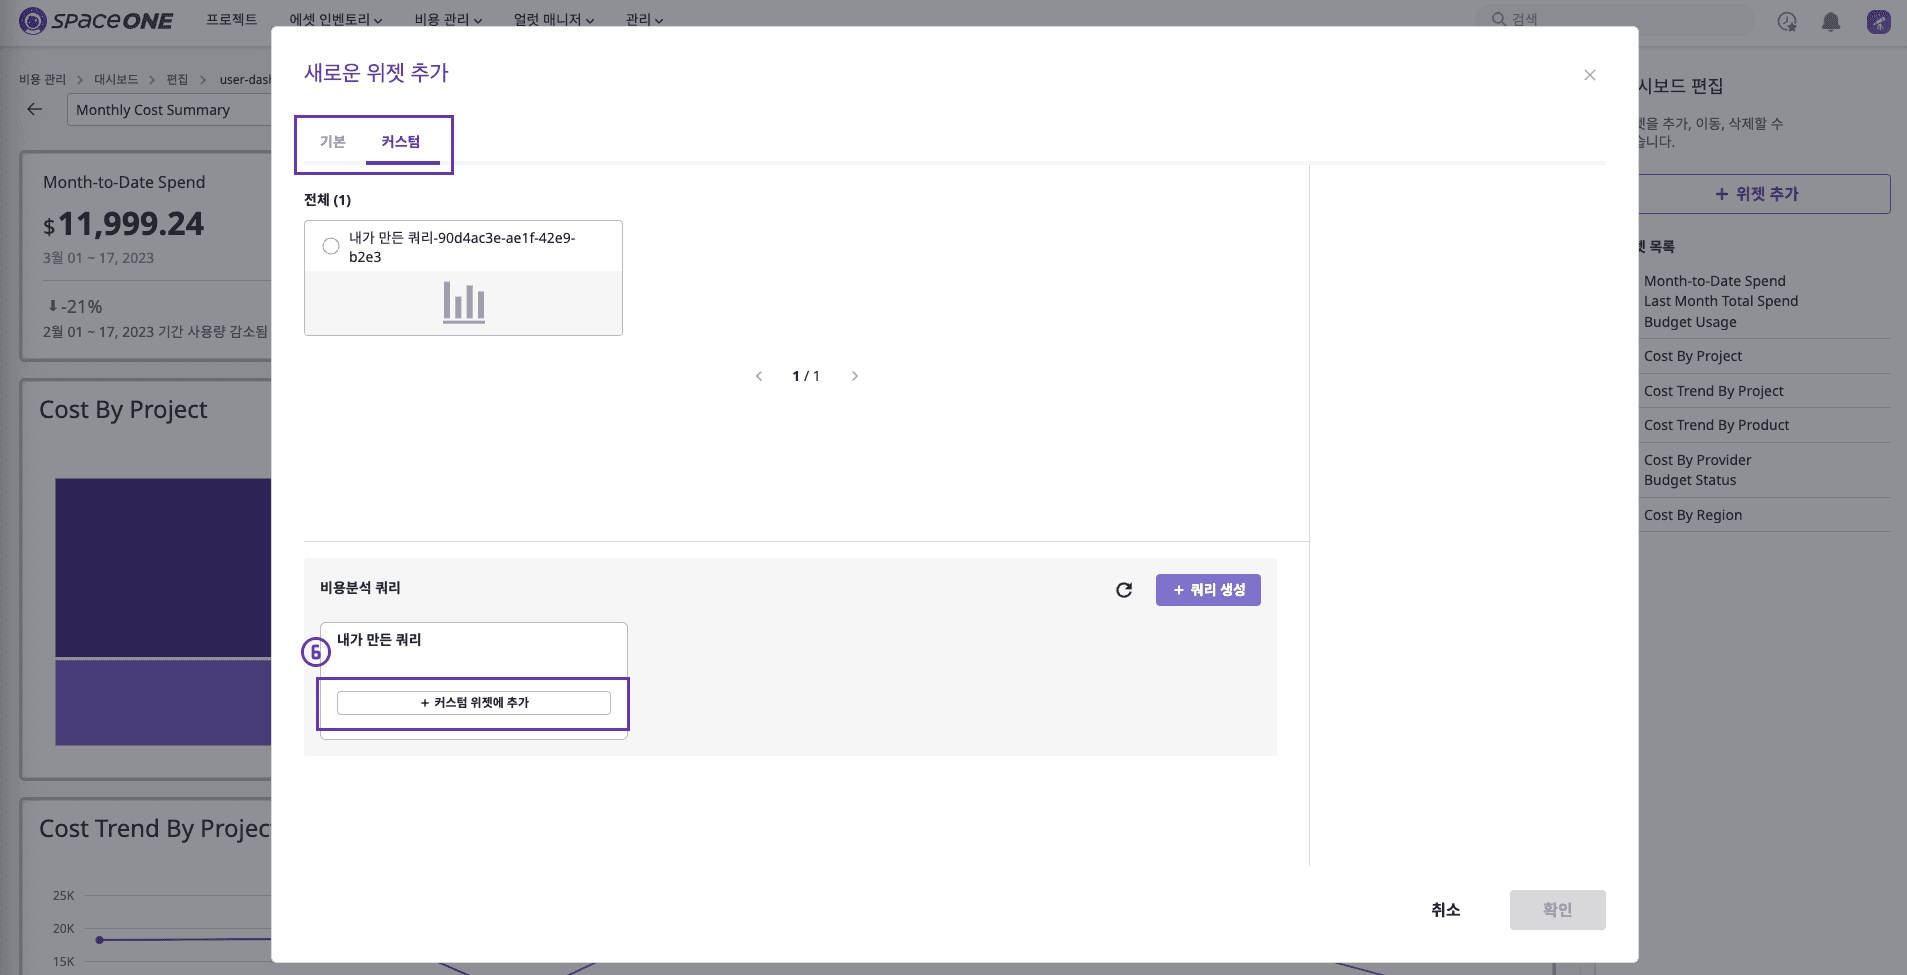Image resolution: width=1907 pixels, height=975 pixels.
Task: Select Month-to-Date Spend in widget list
Action: pos(1715,281)
